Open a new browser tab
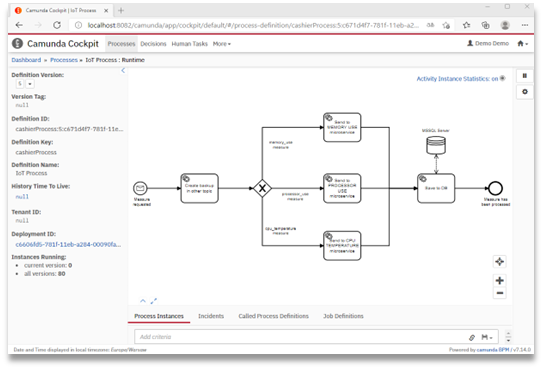The height and width of the screenshot is (370, 543). pos(121,10)
